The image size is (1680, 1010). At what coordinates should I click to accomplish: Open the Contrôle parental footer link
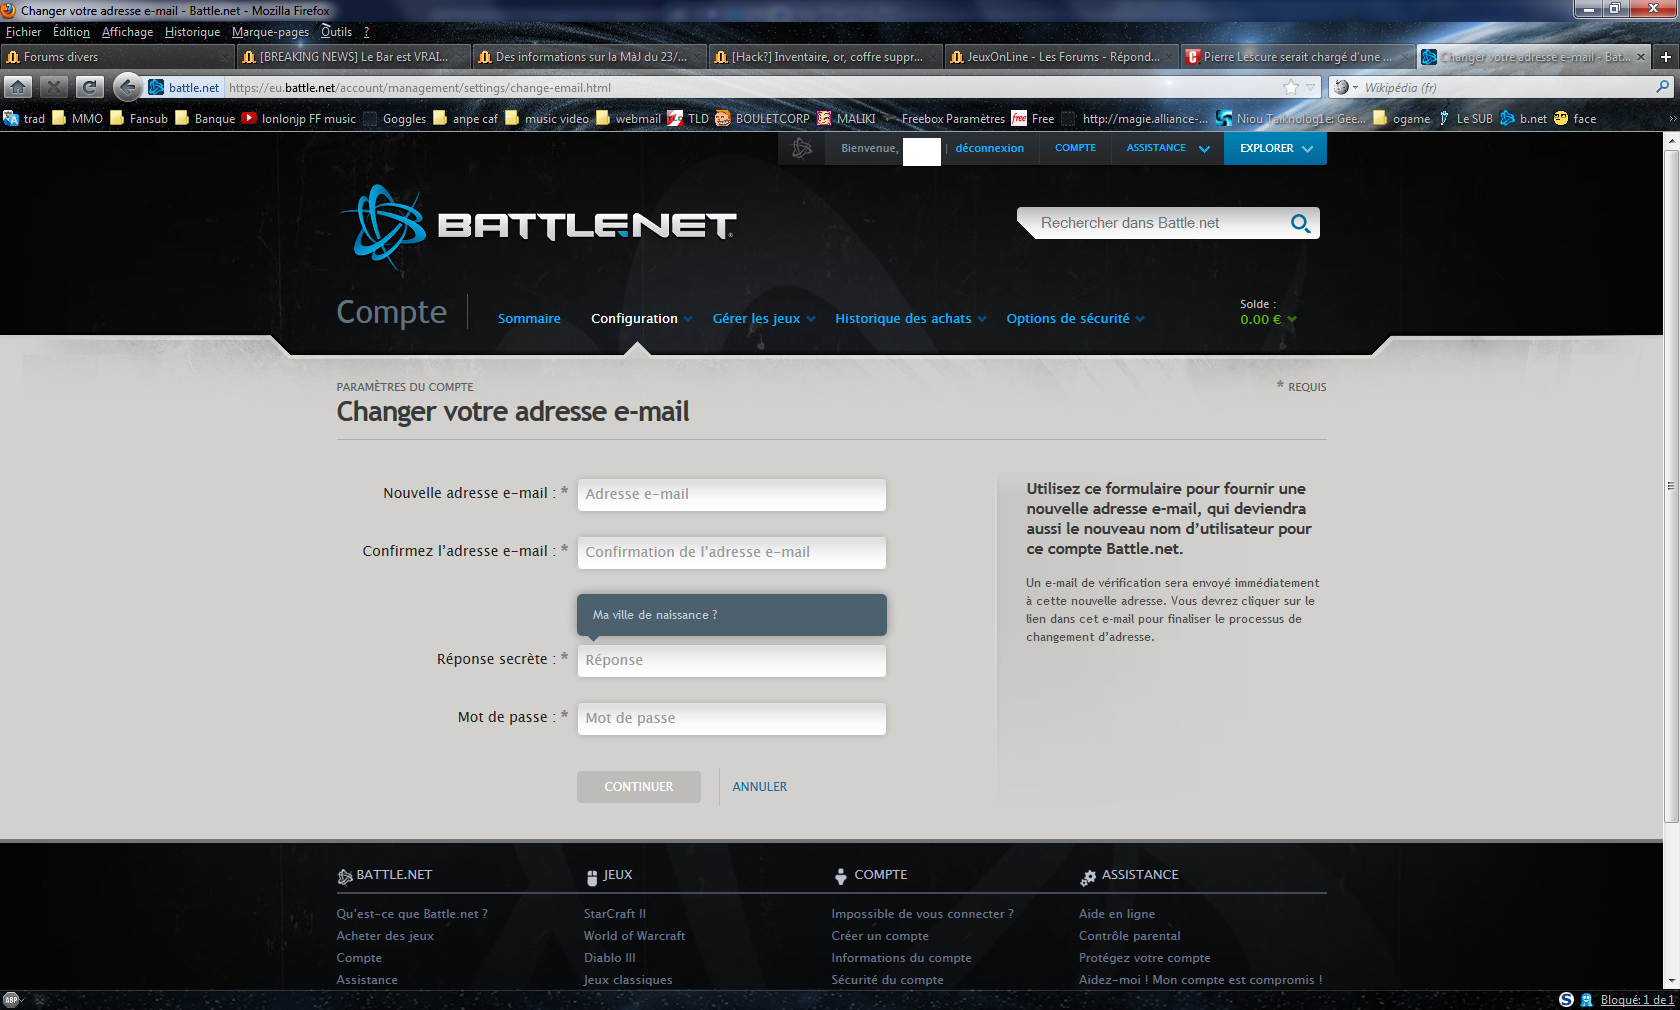(x=1129, y=936)
